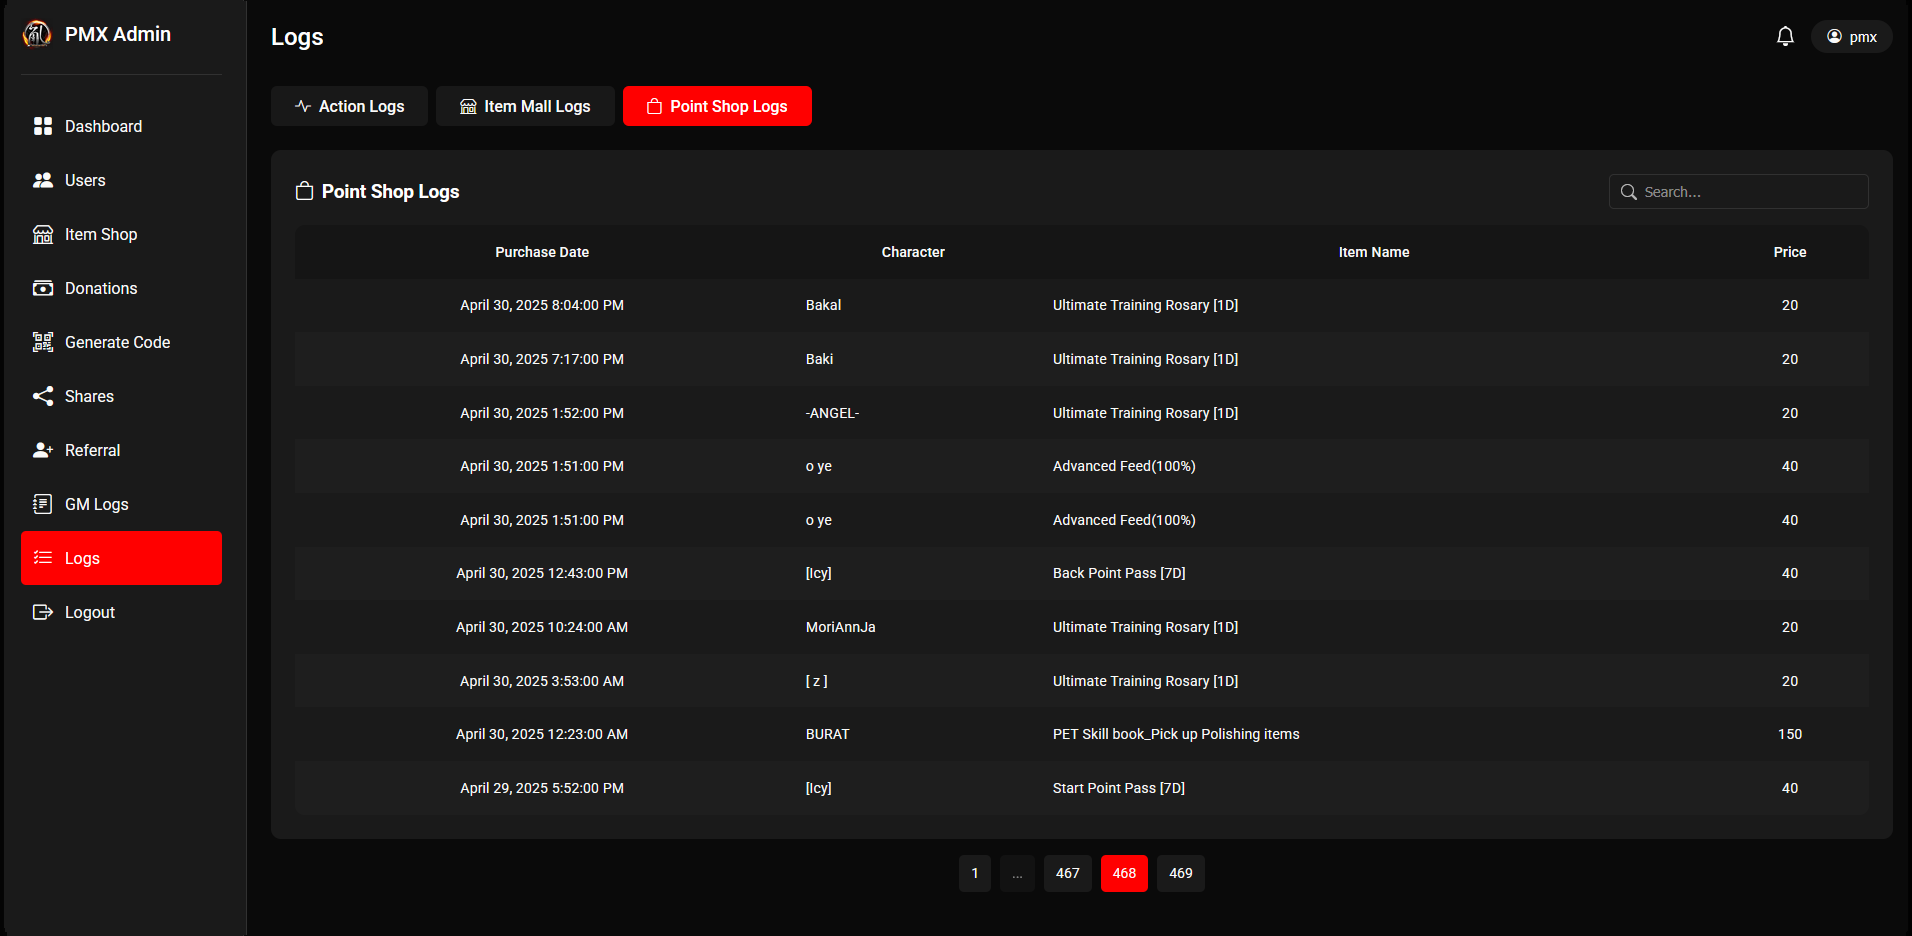Select the Item Shop storefront icon

pyautogui.click(x=43, y=234)
